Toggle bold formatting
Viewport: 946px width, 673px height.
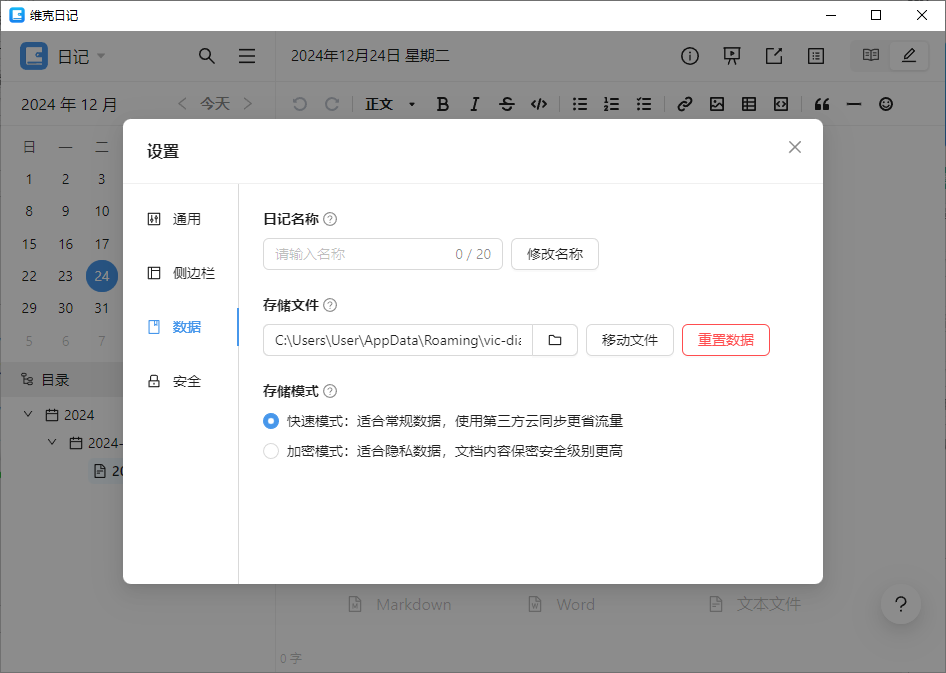(442, 104)
